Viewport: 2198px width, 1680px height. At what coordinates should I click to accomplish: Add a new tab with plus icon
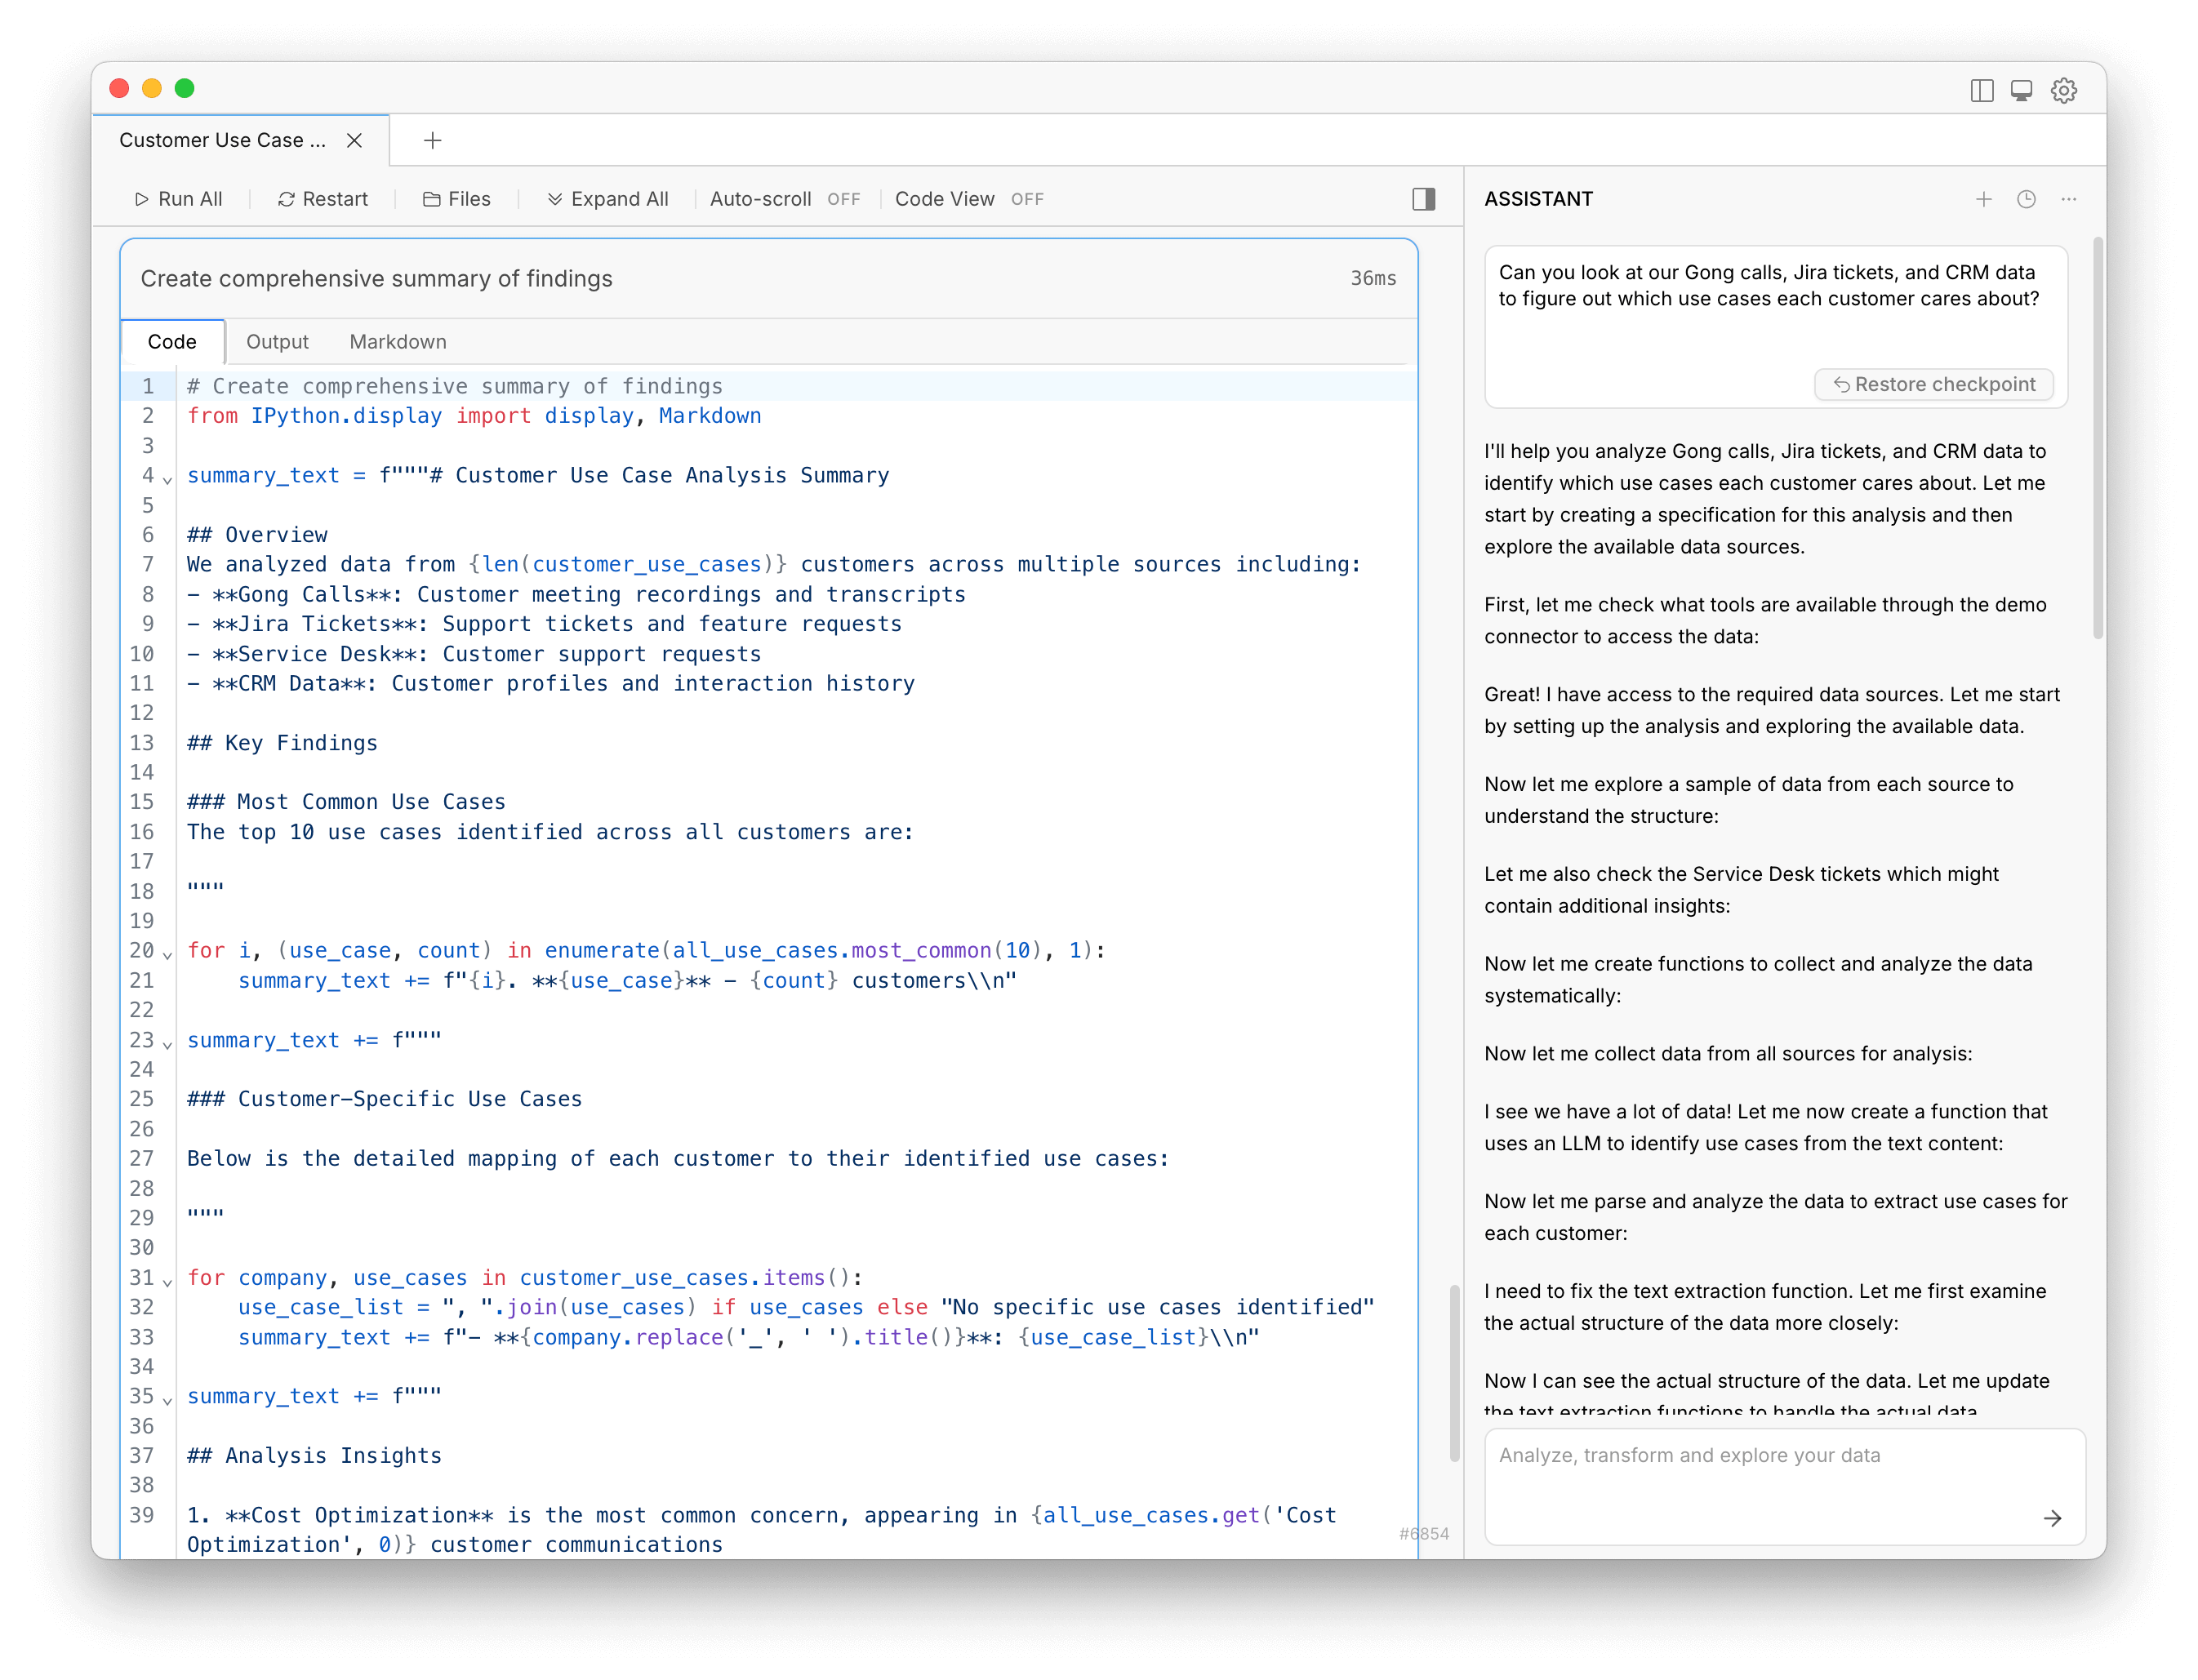(432, 140)
